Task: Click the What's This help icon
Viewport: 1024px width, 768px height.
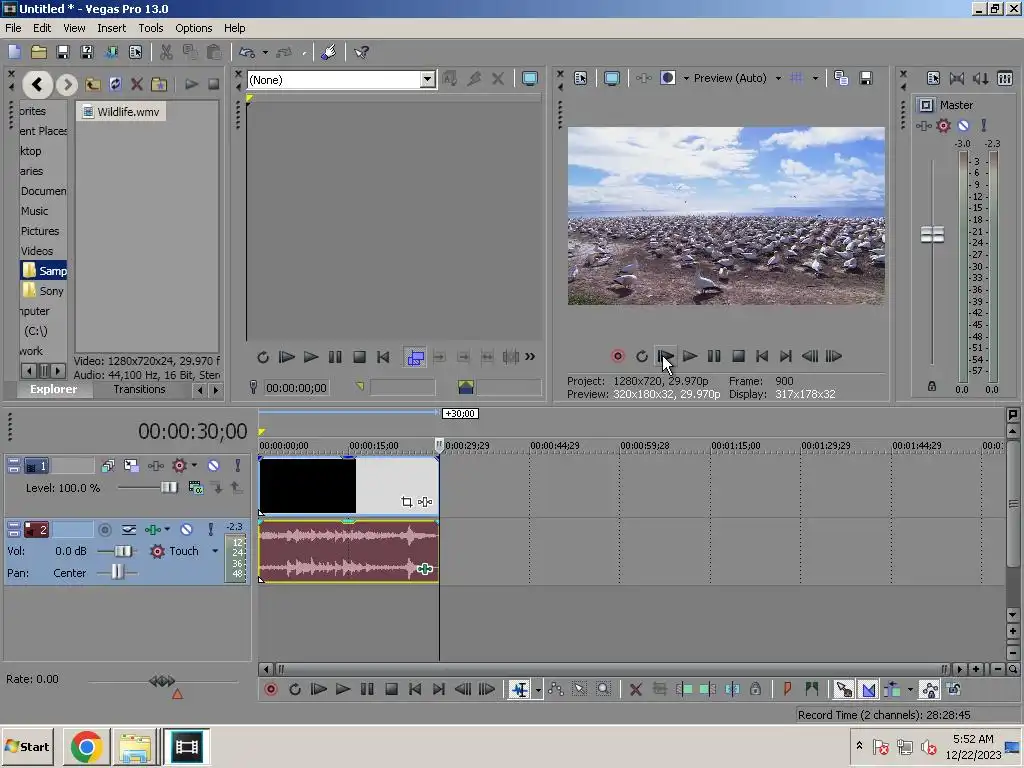Action: point(361,52)
